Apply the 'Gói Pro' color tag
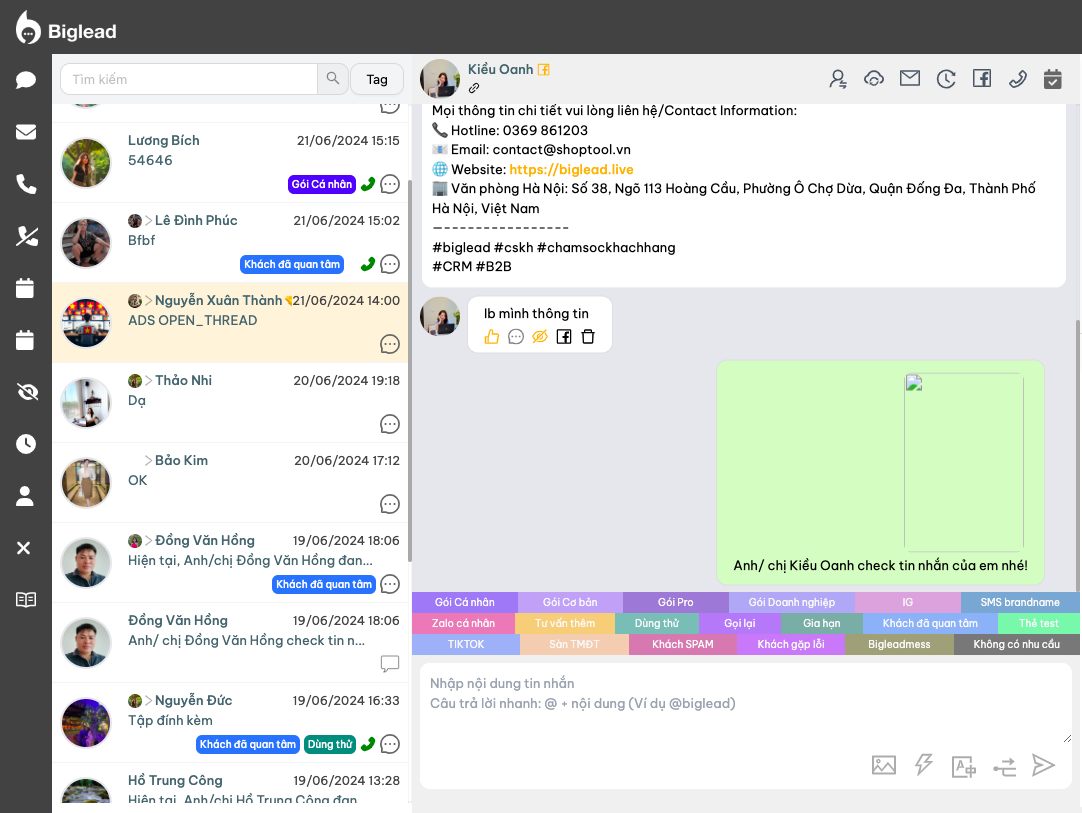 675,603
